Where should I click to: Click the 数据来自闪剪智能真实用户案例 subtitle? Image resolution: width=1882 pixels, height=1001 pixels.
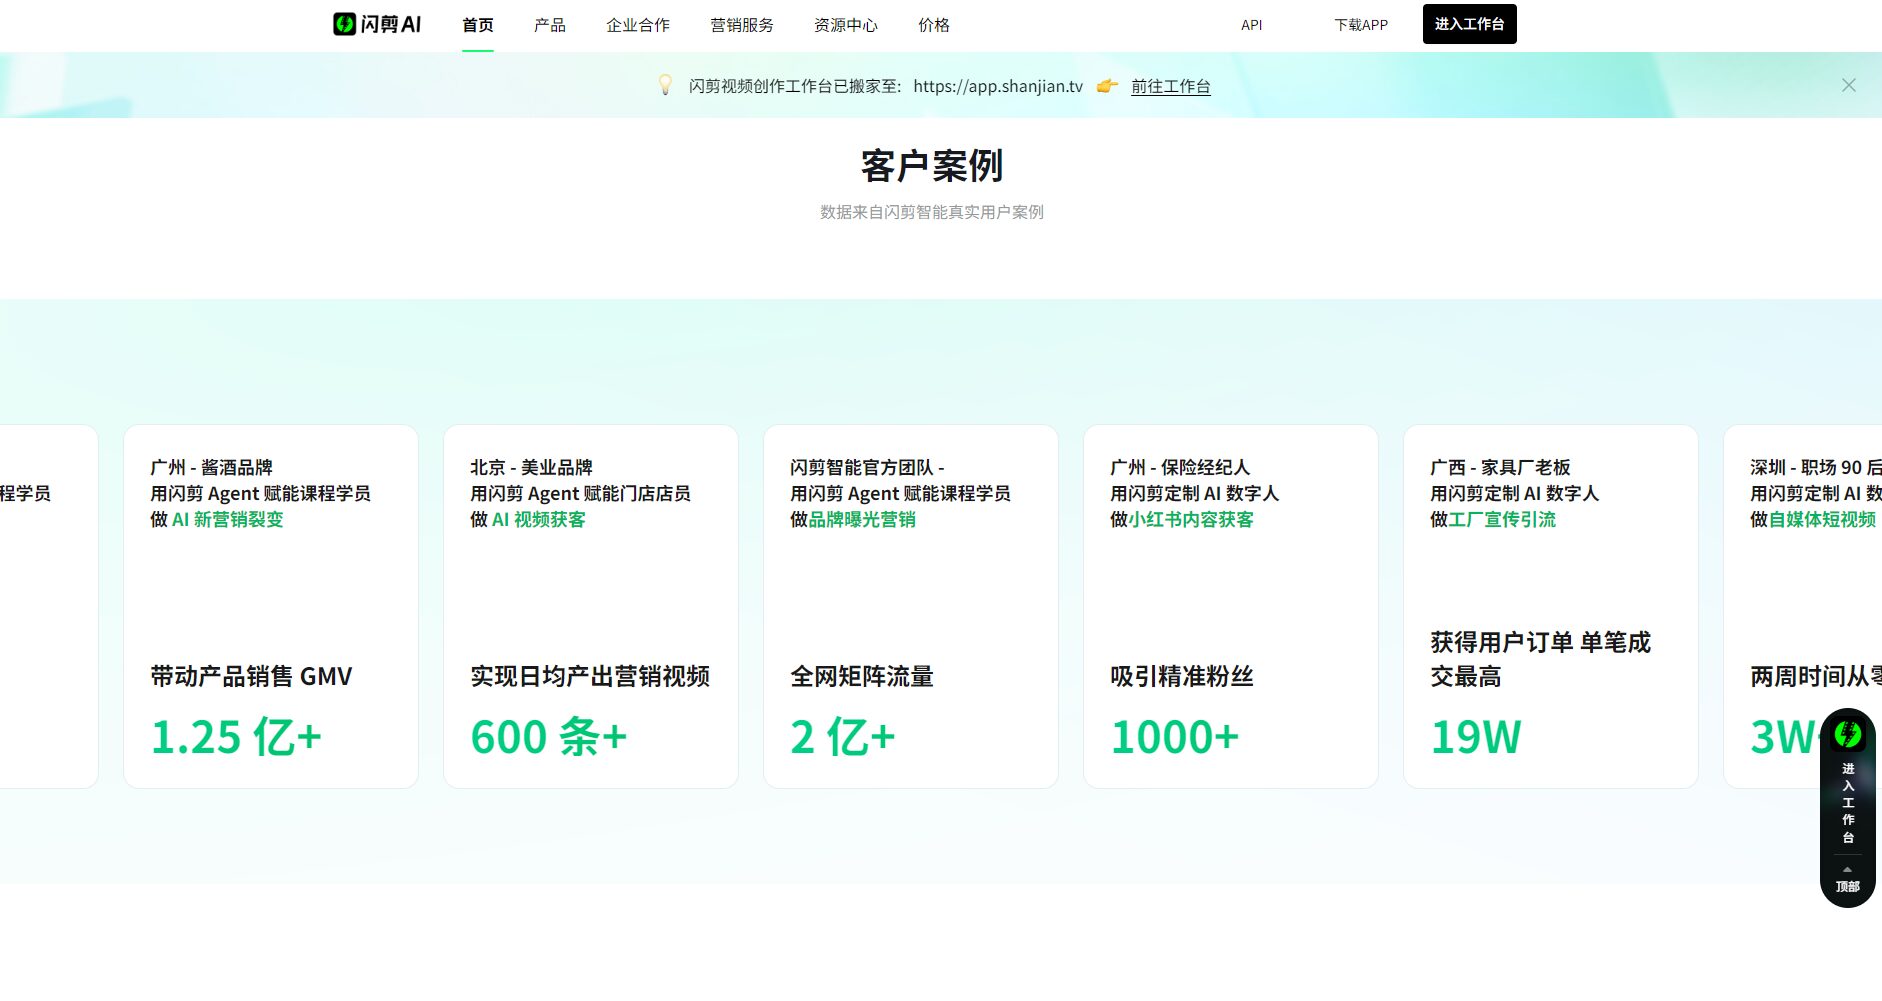pyautogui.click(x=932, y=212)
